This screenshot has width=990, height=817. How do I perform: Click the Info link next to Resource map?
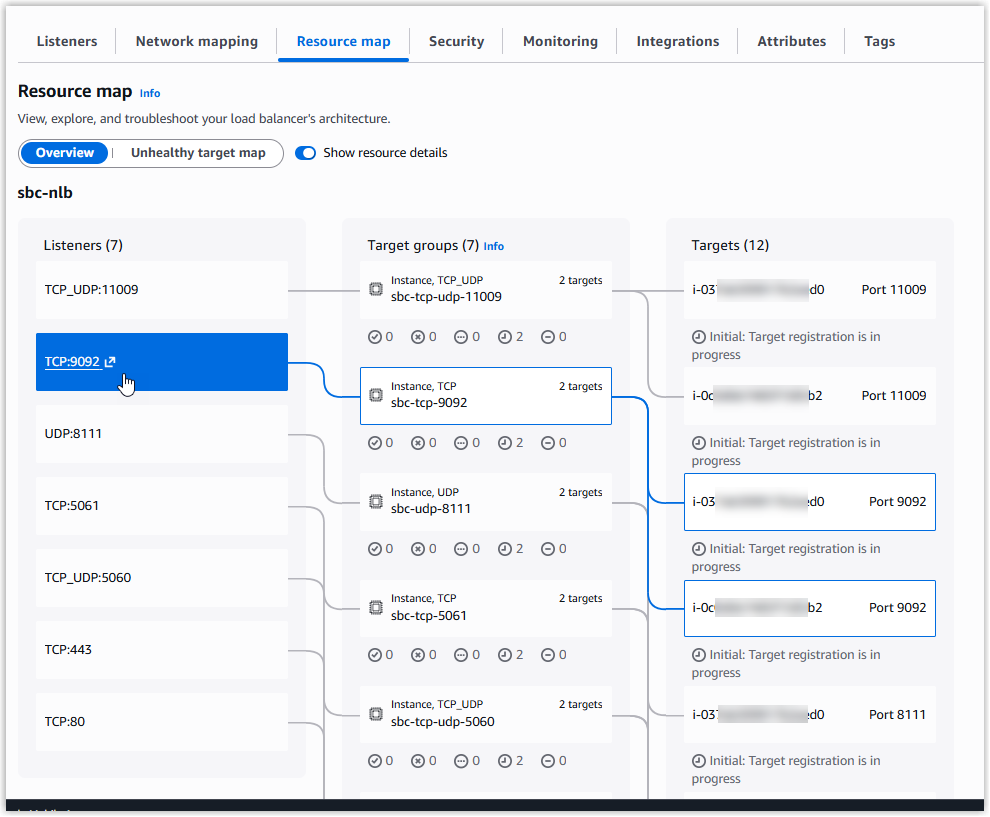(x=150, y=93)
